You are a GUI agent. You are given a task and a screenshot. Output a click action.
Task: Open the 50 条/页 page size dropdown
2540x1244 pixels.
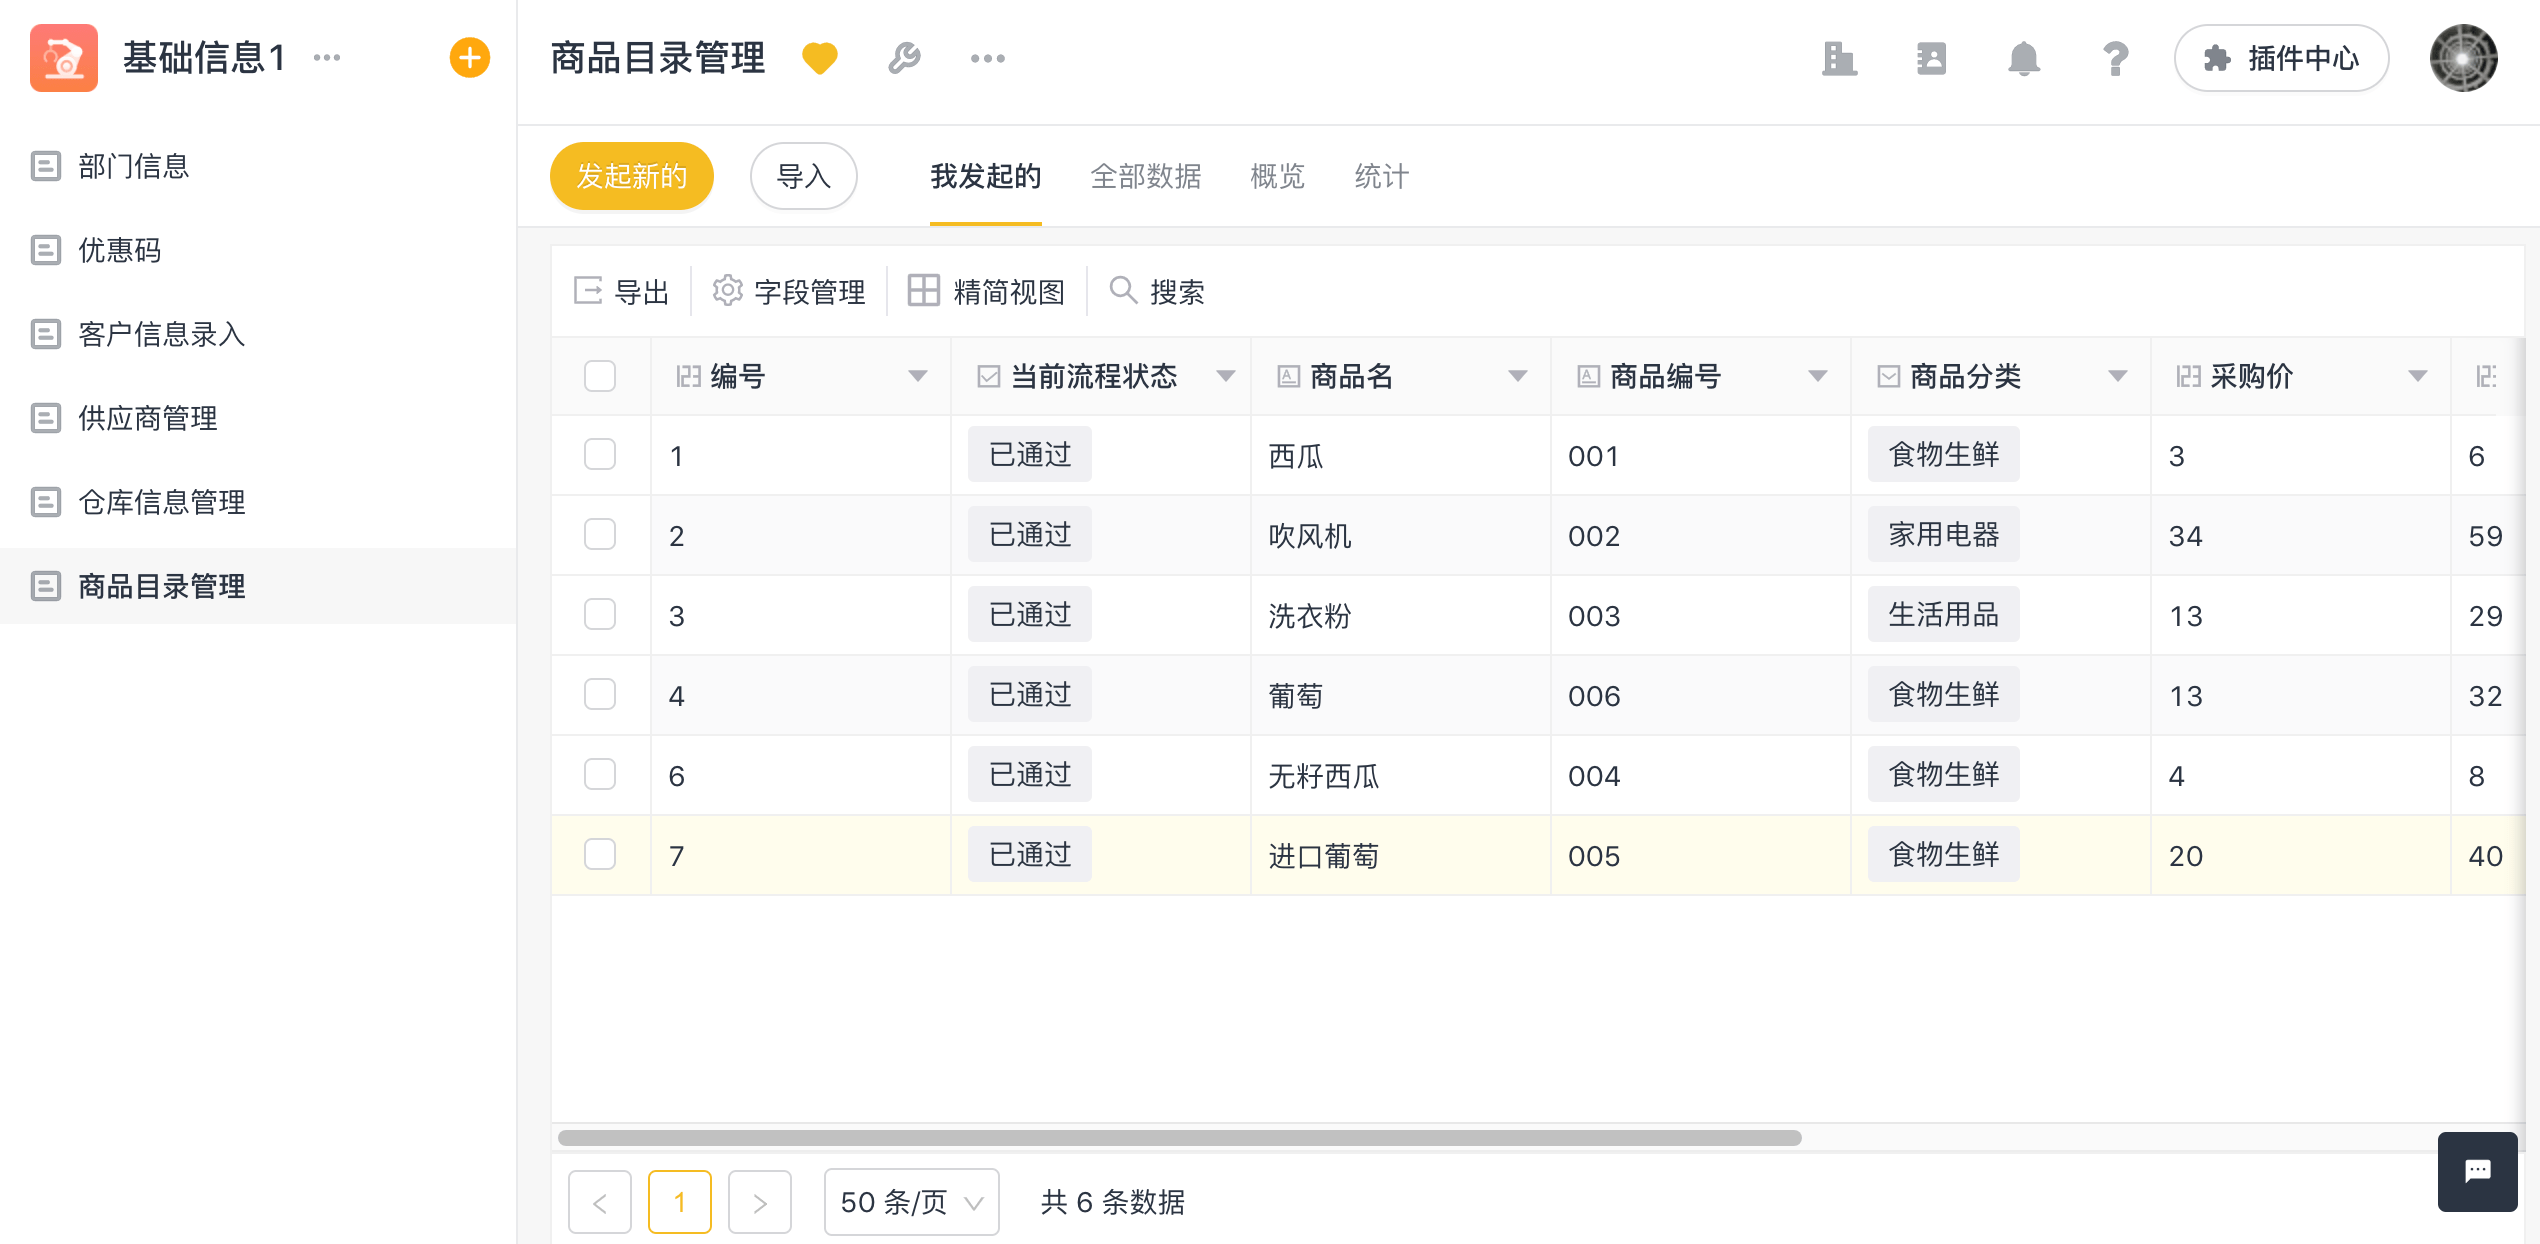click(x=911, y=1201)
